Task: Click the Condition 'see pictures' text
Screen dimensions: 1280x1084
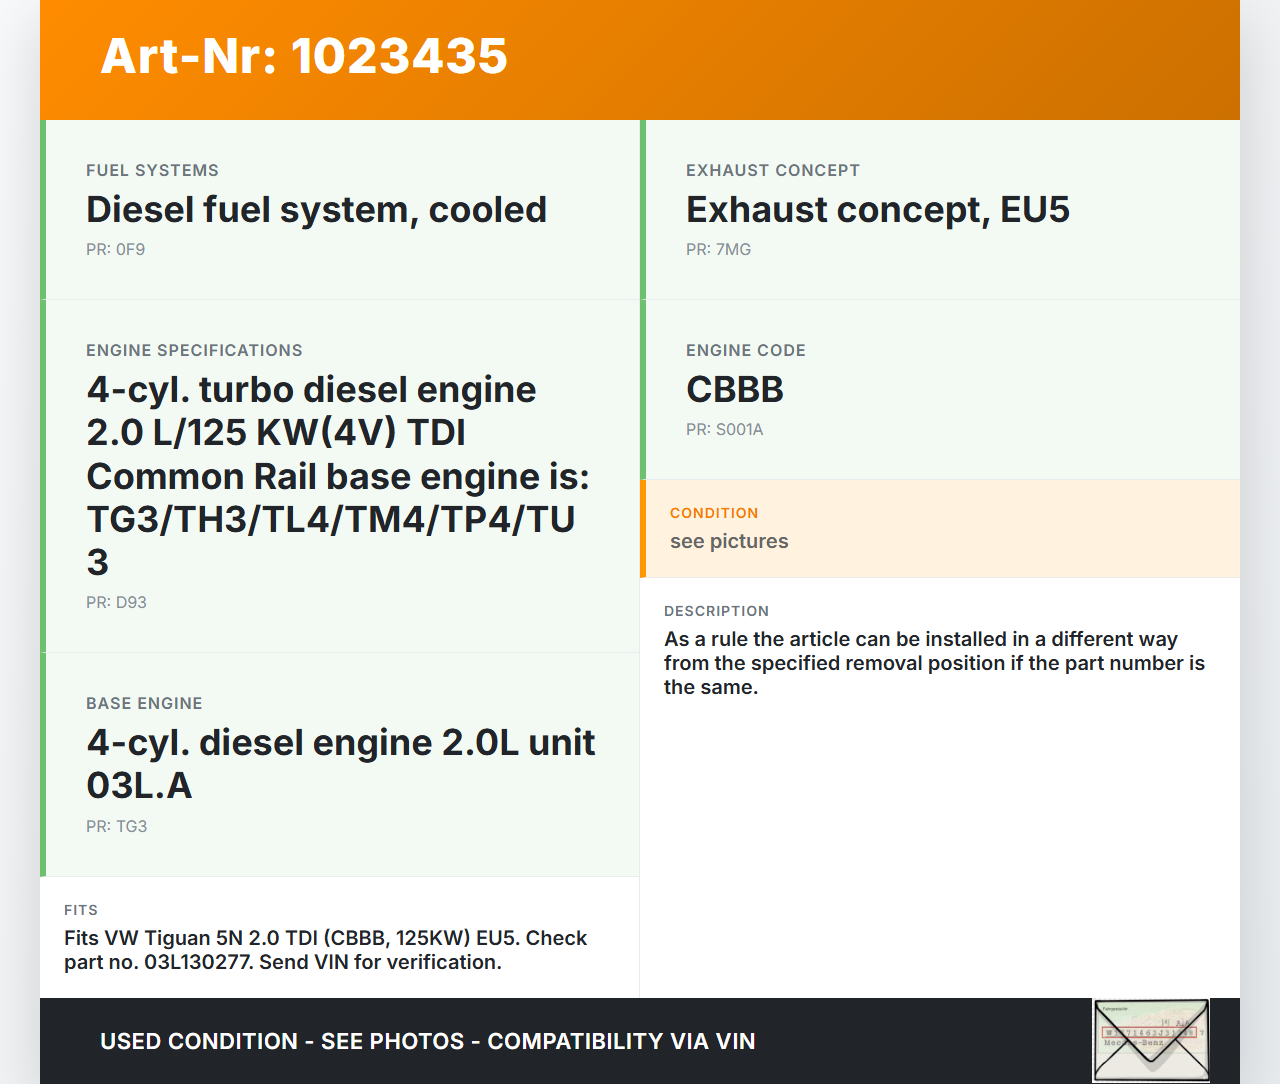Action: point(729,542)
